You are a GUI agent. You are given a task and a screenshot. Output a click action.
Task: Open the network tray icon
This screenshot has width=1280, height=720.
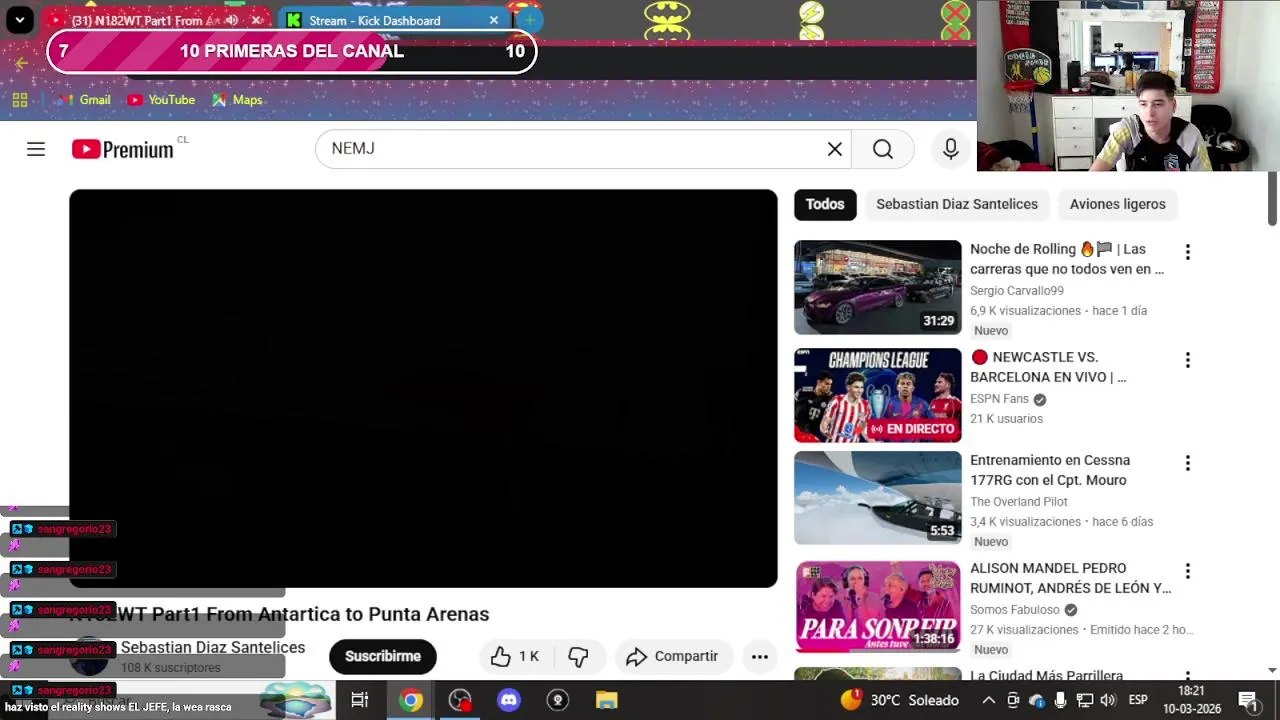[x=1085, y=700]
